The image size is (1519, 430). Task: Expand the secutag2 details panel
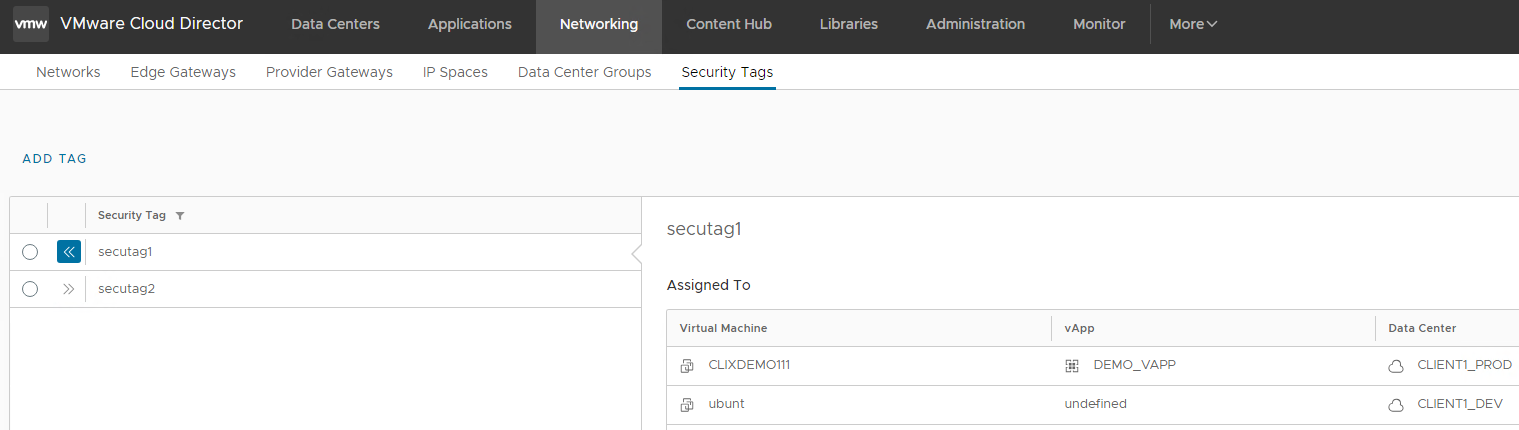coord(69,289)
